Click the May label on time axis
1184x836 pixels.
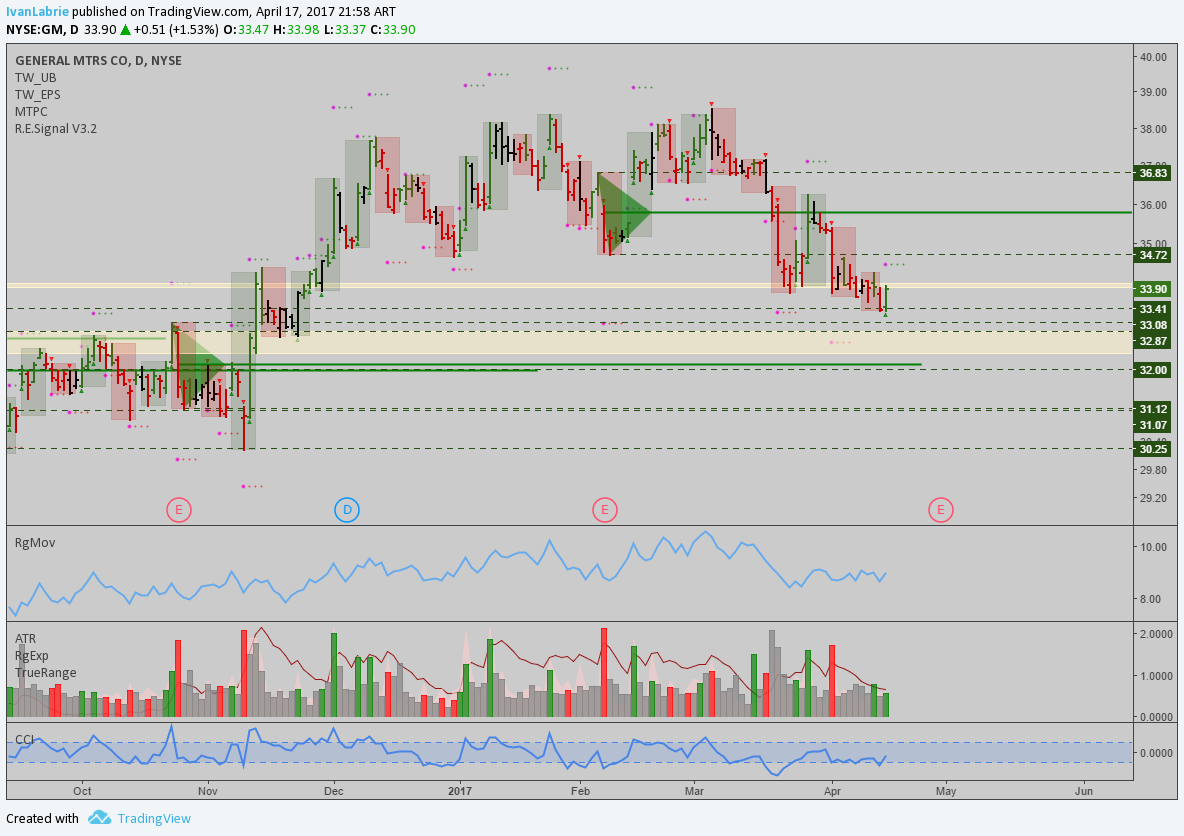946,791
